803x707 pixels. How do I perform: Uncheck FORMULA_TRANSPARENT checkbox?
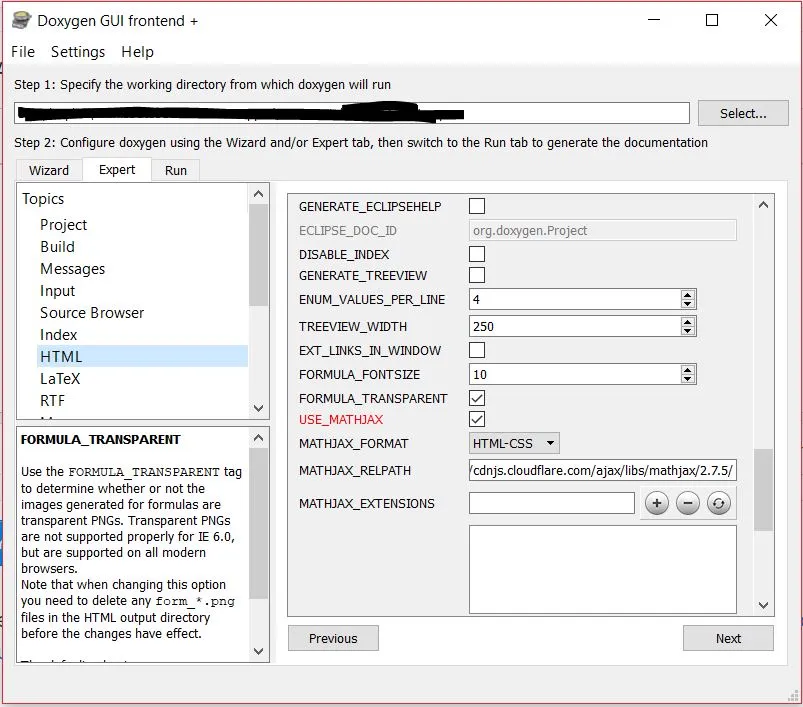click(x=477, y=398)
